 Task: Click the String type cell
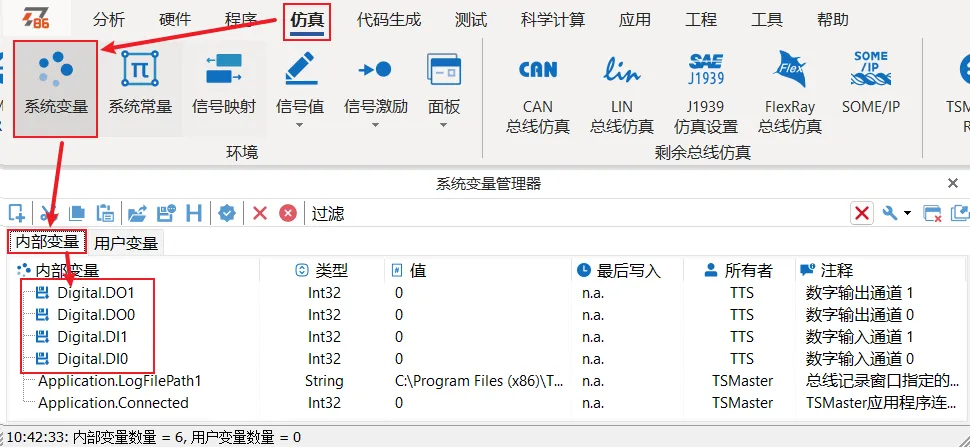pos(324,381)
